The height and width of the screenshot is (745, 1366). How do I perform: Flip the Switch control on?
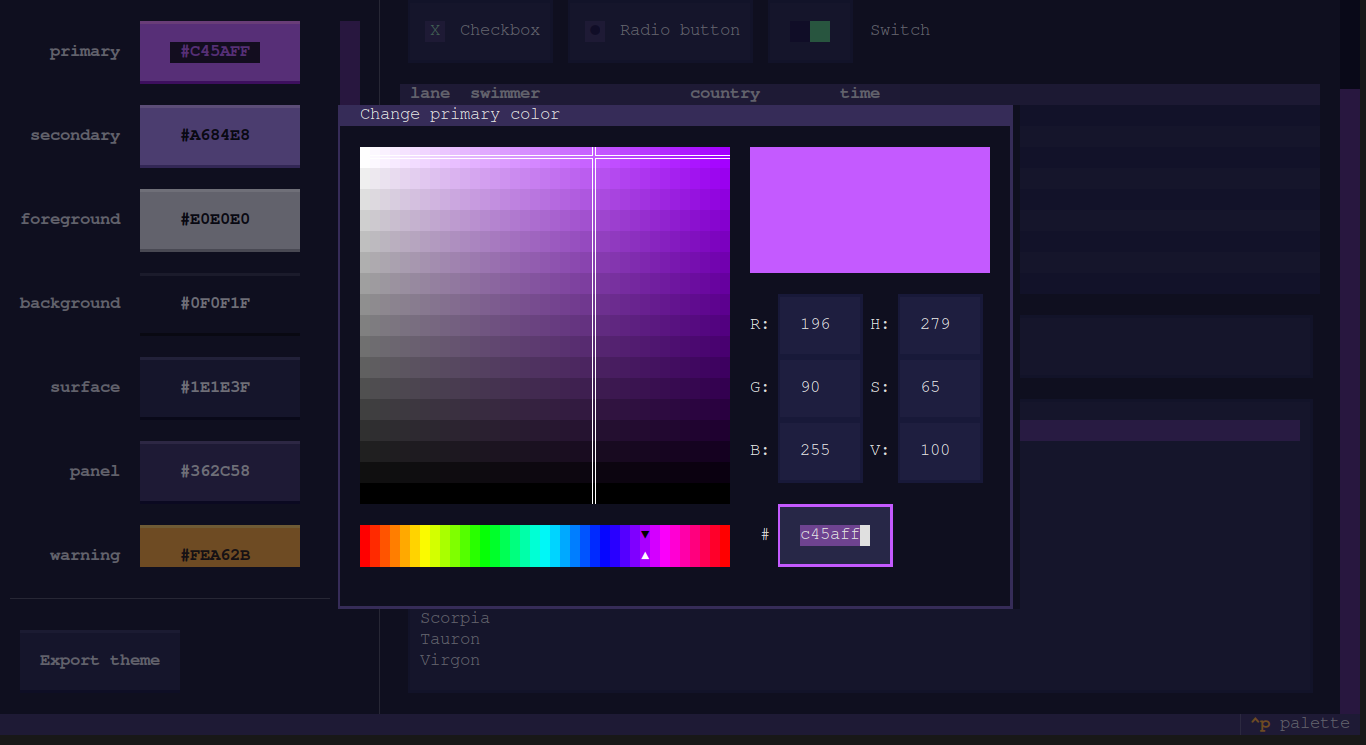(810, 30)
